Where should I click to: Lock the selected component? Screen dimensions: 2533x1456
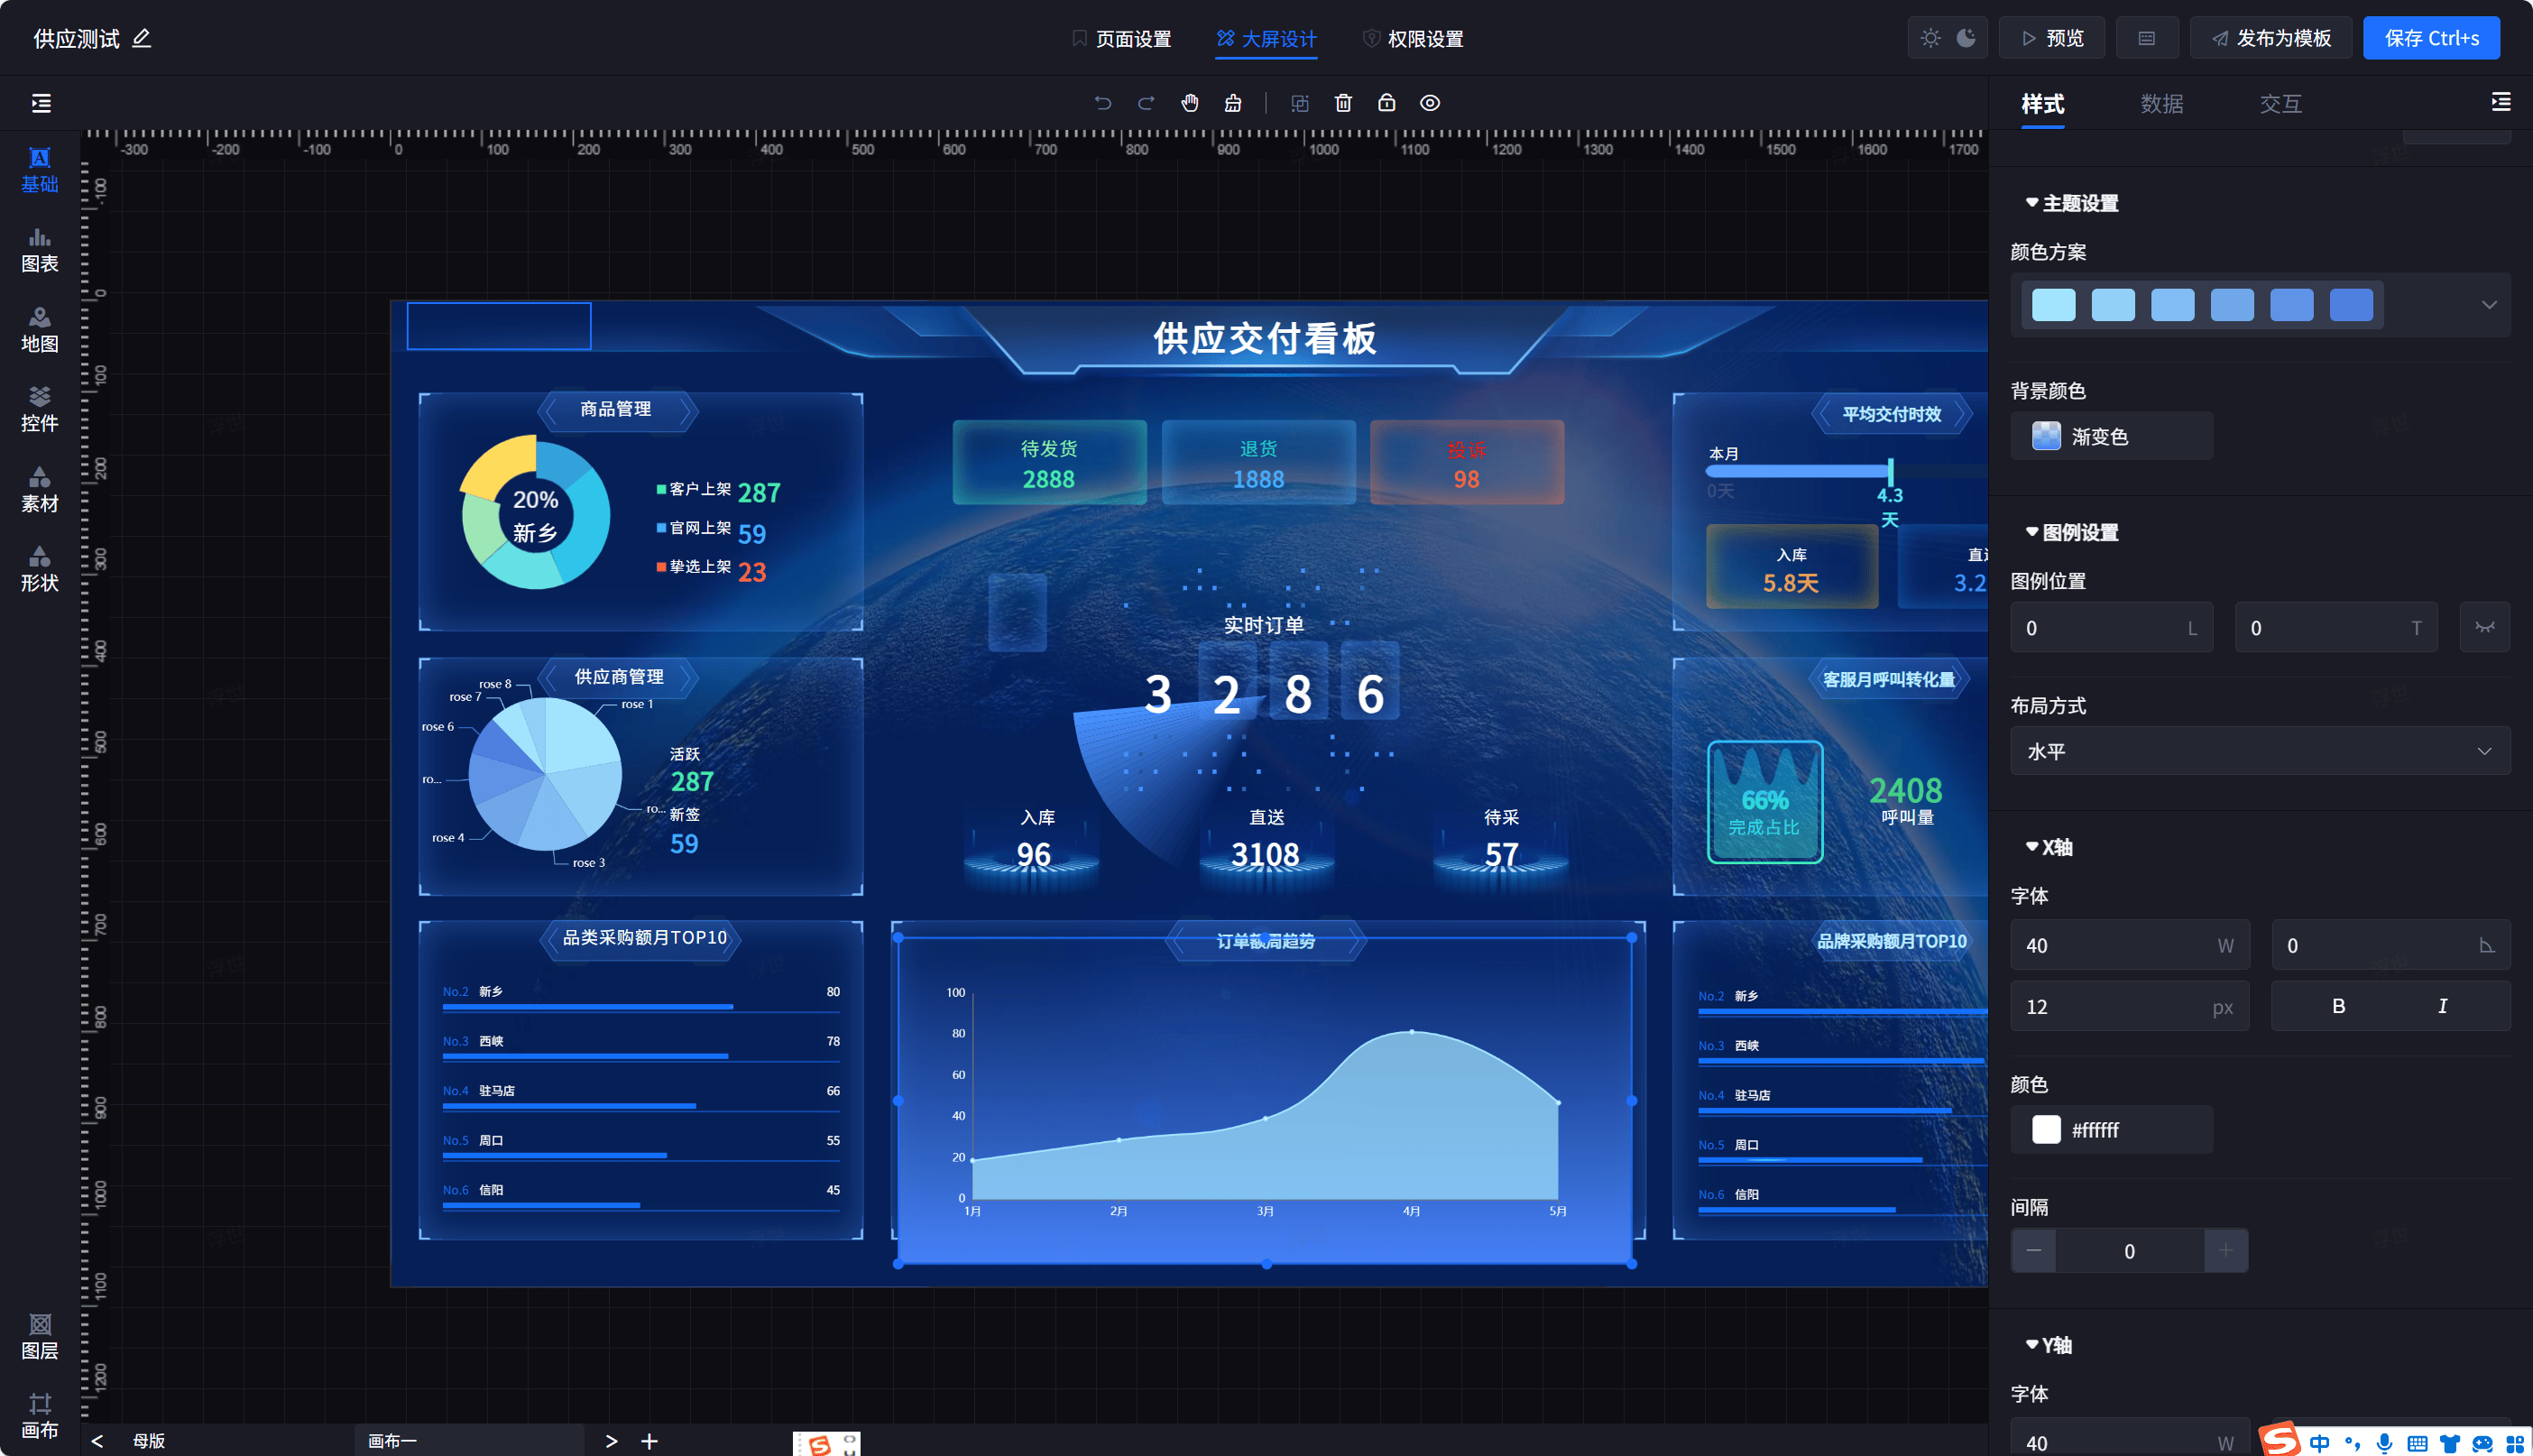tap(1386, 103)
